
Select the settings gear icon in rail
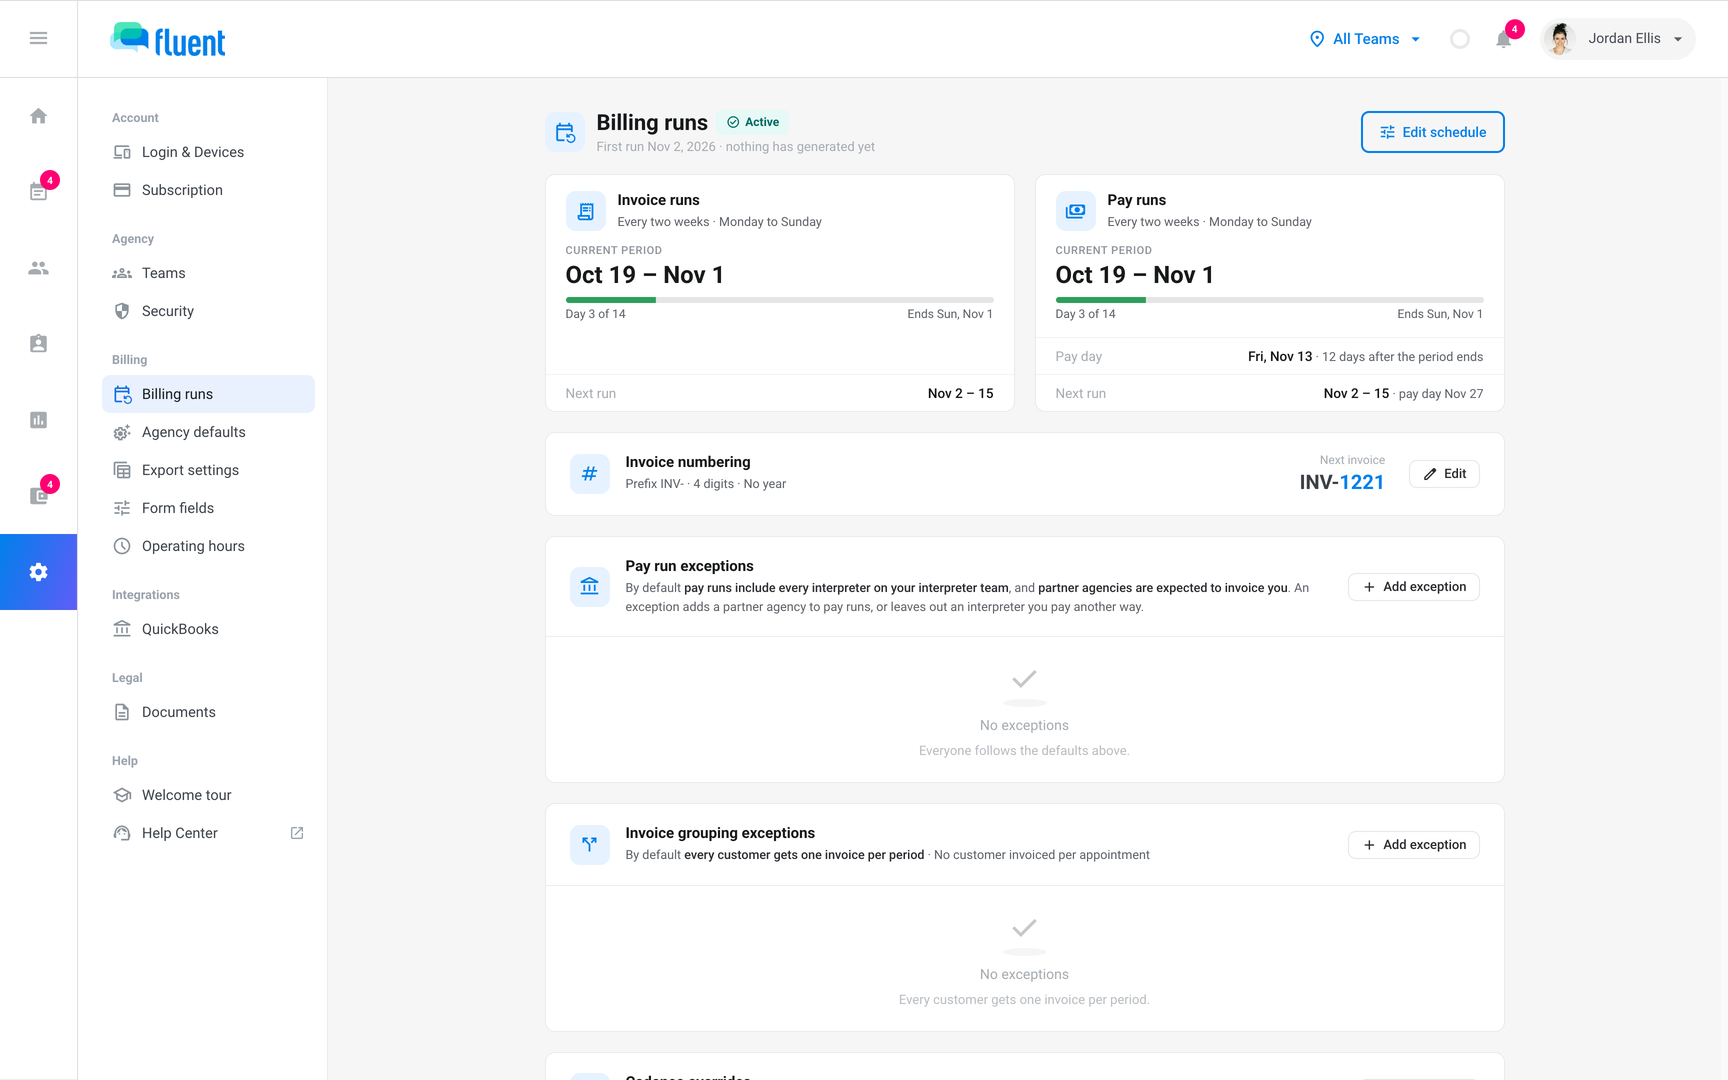38,572
